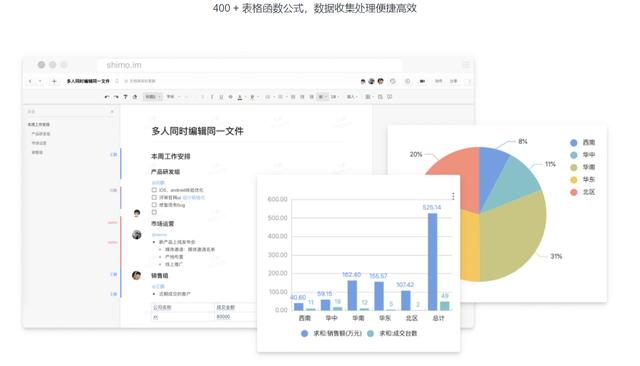This screenshot has height=366, width=640.
Task: Click the redo arrow in the toolbar
Action: point(116,97)
